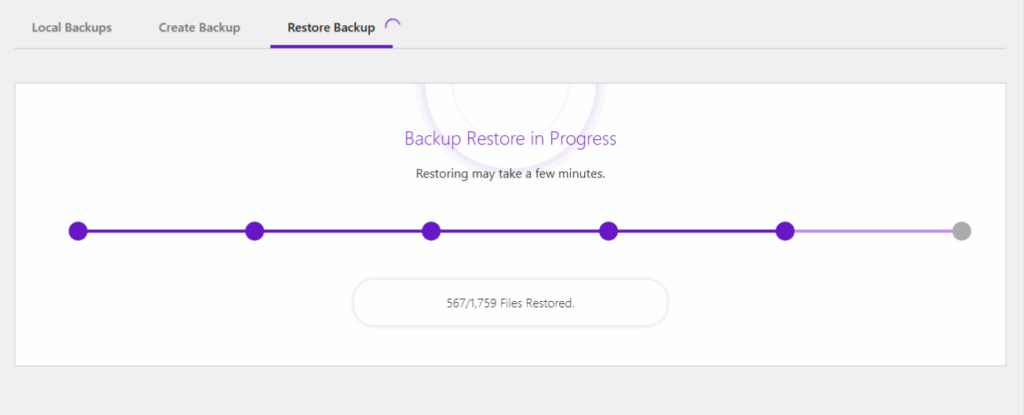The image size is (1024, 415).
Task: Select the Restore Backup tab
Action: coord(330,27)
